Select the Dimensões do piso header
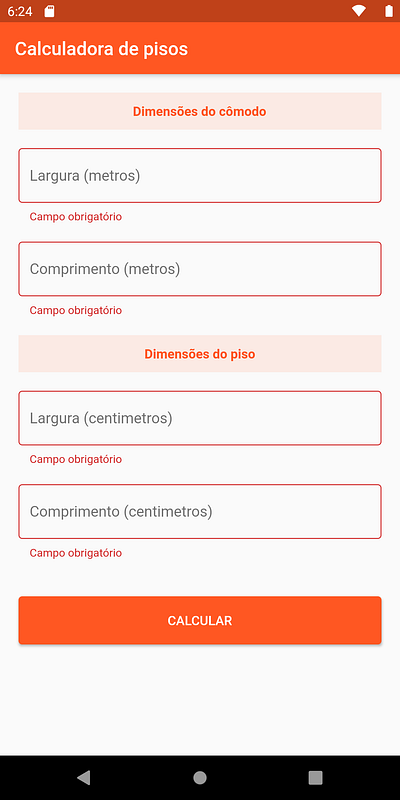Screen dimensions: 400x800 point(200,354)
